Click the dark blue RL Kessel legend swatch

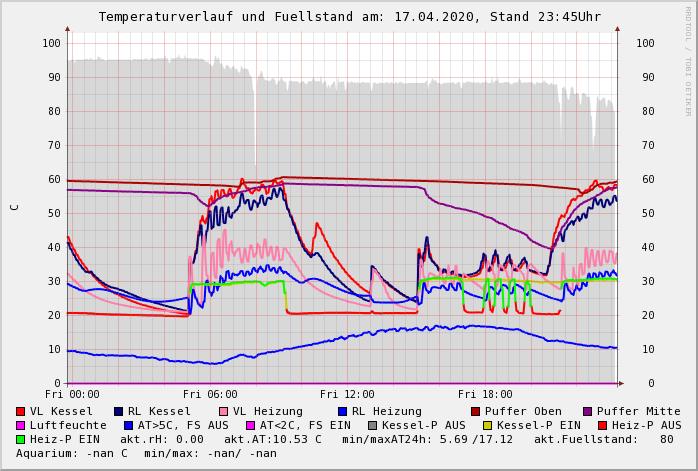(x=119, y=411)
